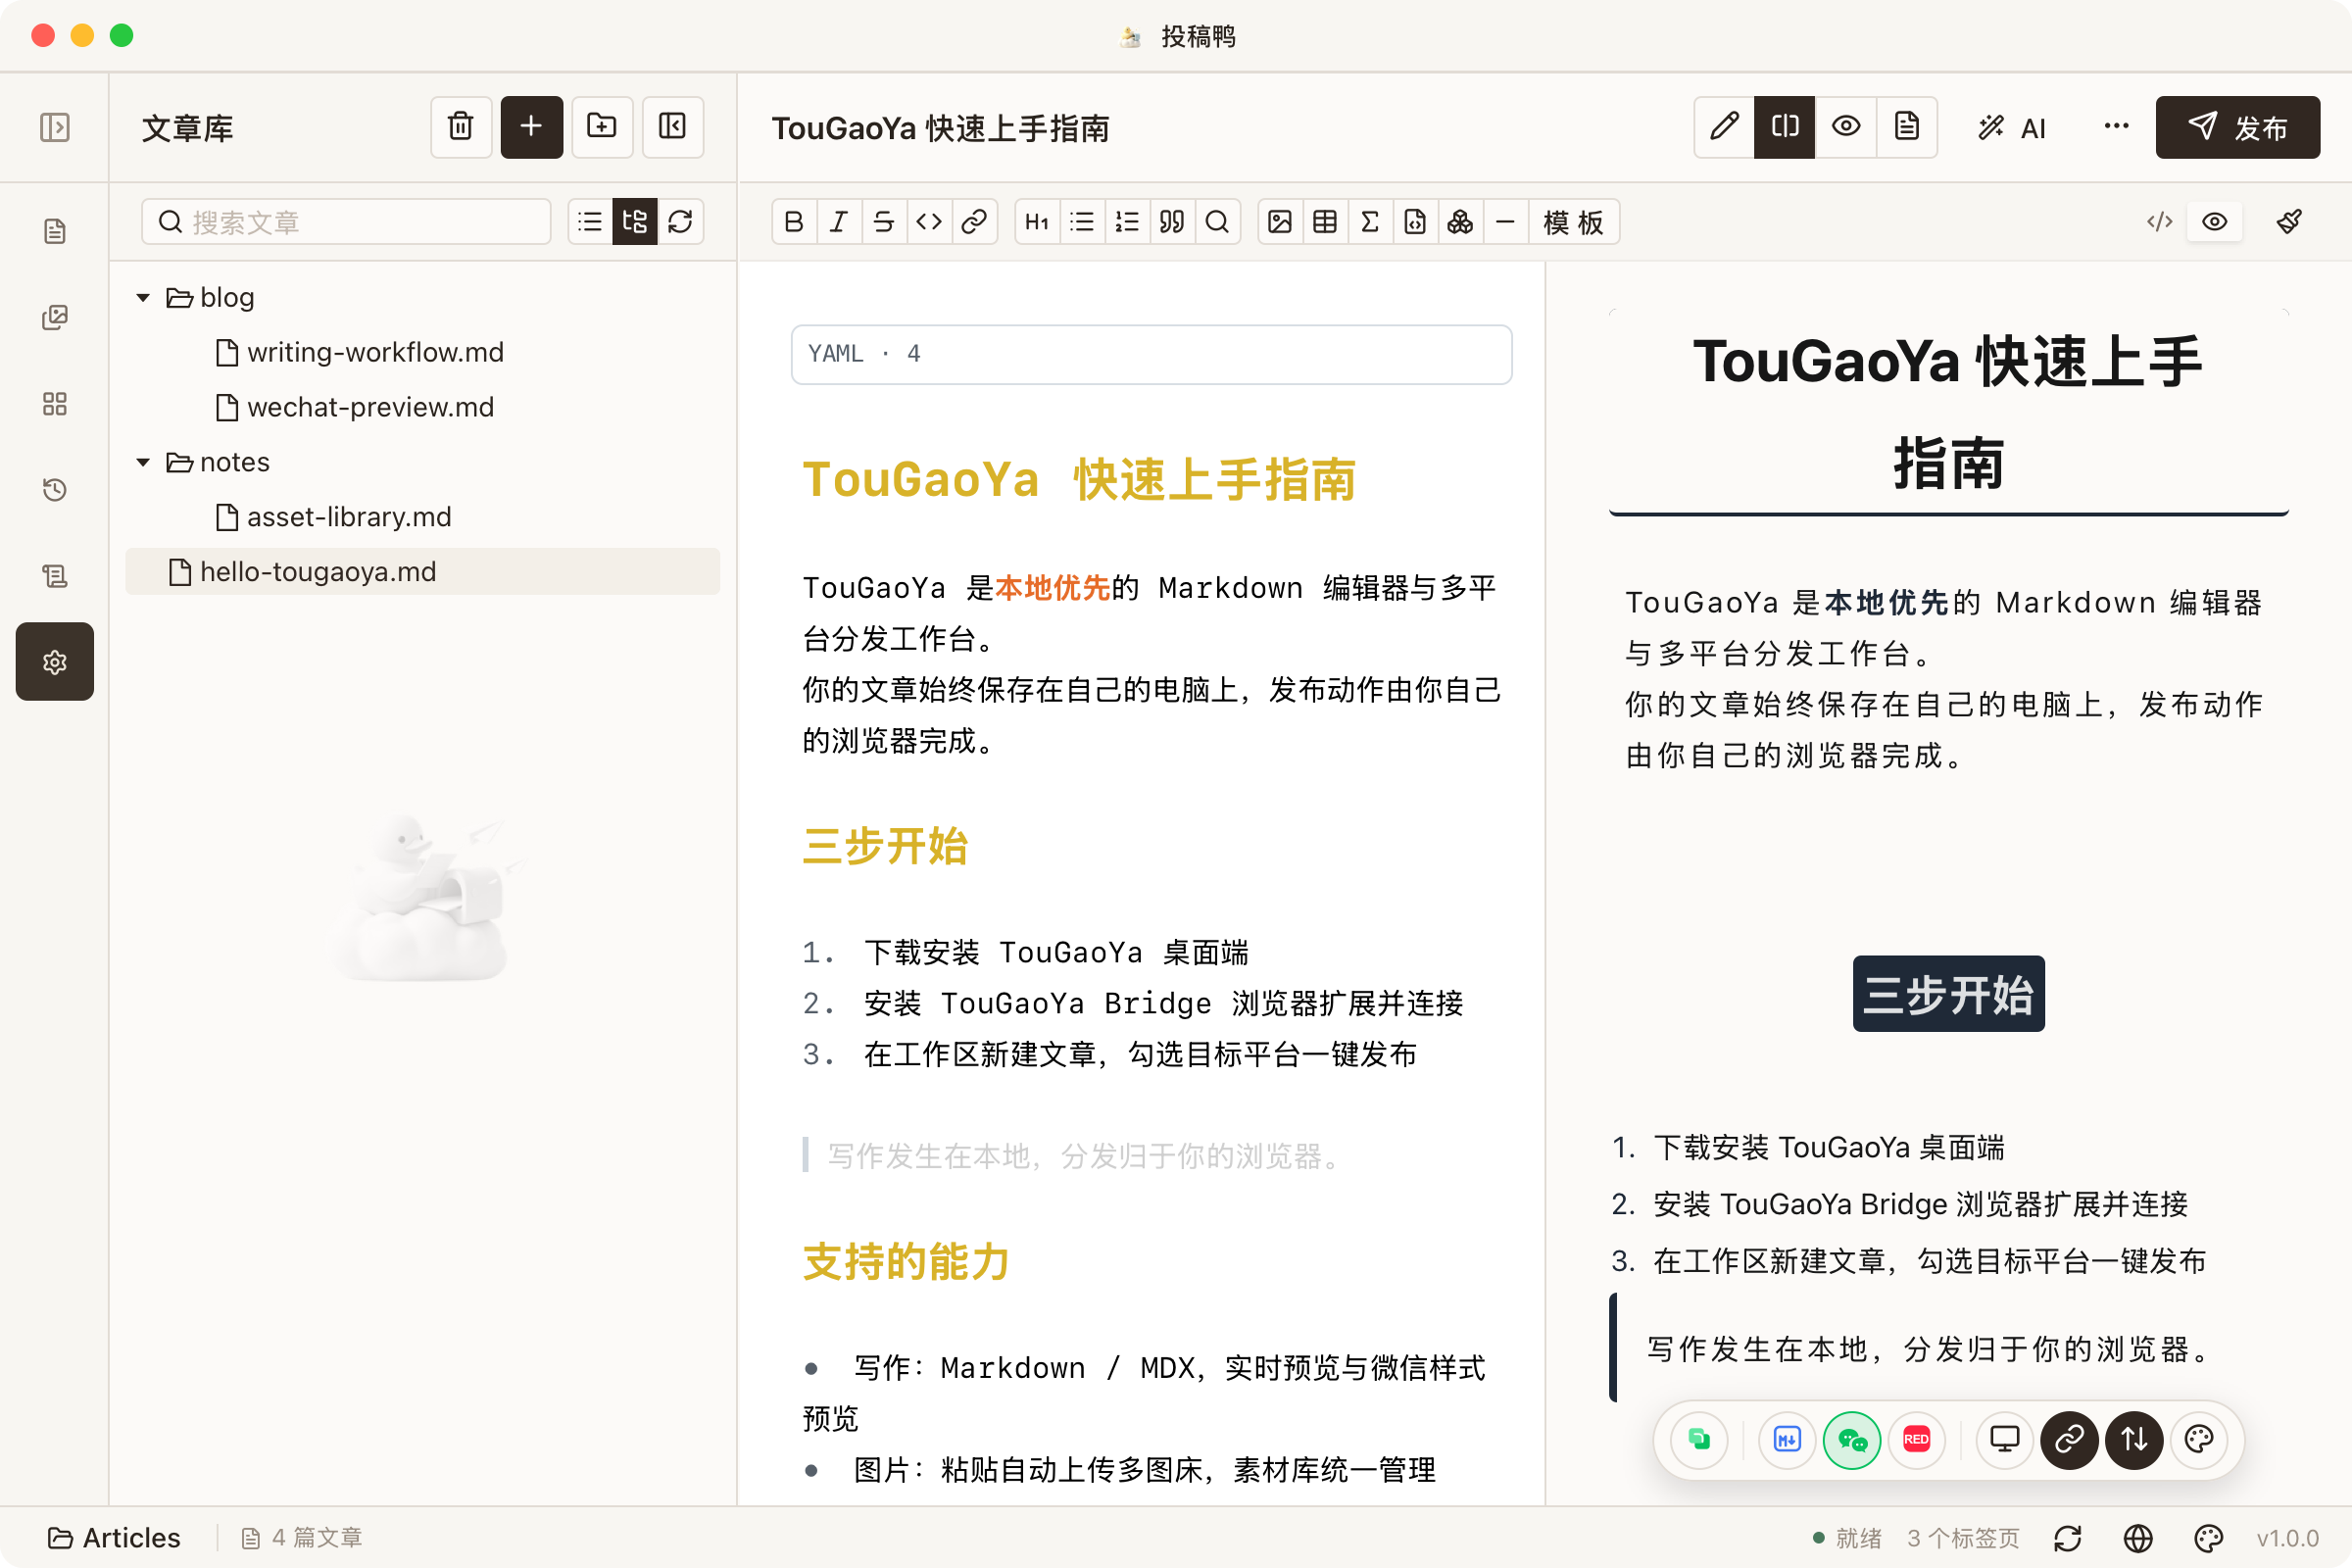This screenshot has height=1568, width=2352.
Task: Toggle the preview eye above the preview pane
Action: coord(2215,222)
